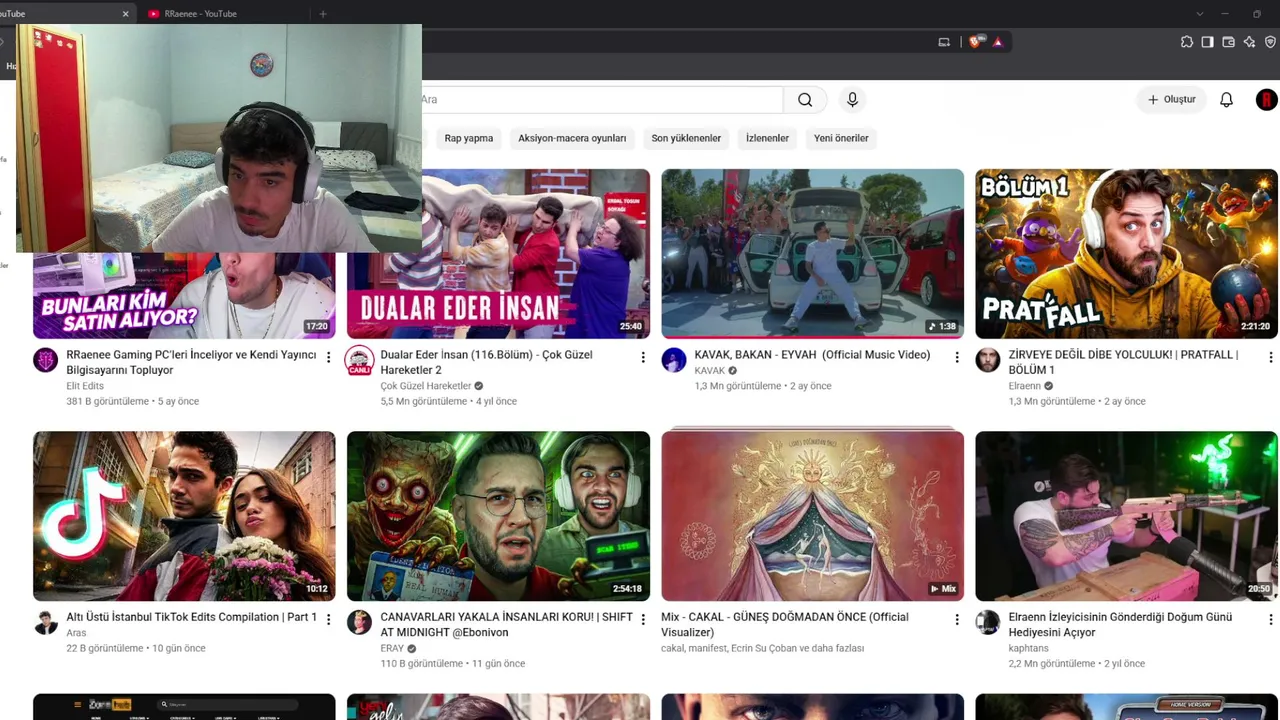
Task: Open the RRaenee Gaming PC'leri İnceliyor video title
Action: tap(191, 362)
